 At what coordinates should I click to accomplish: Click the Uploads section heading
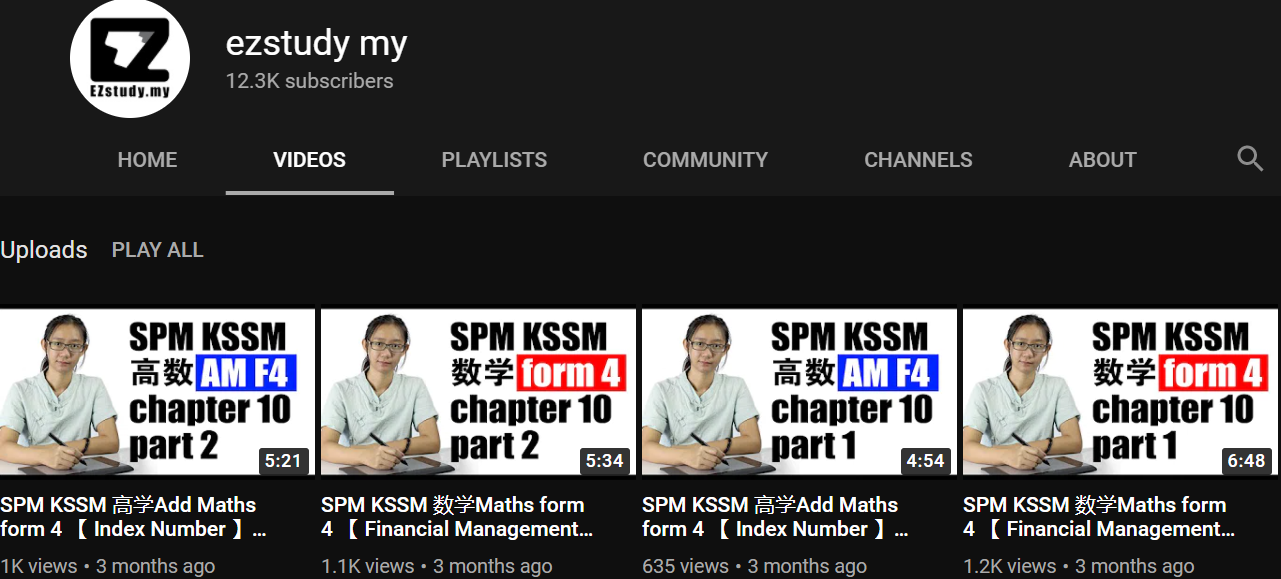point(44,250)
